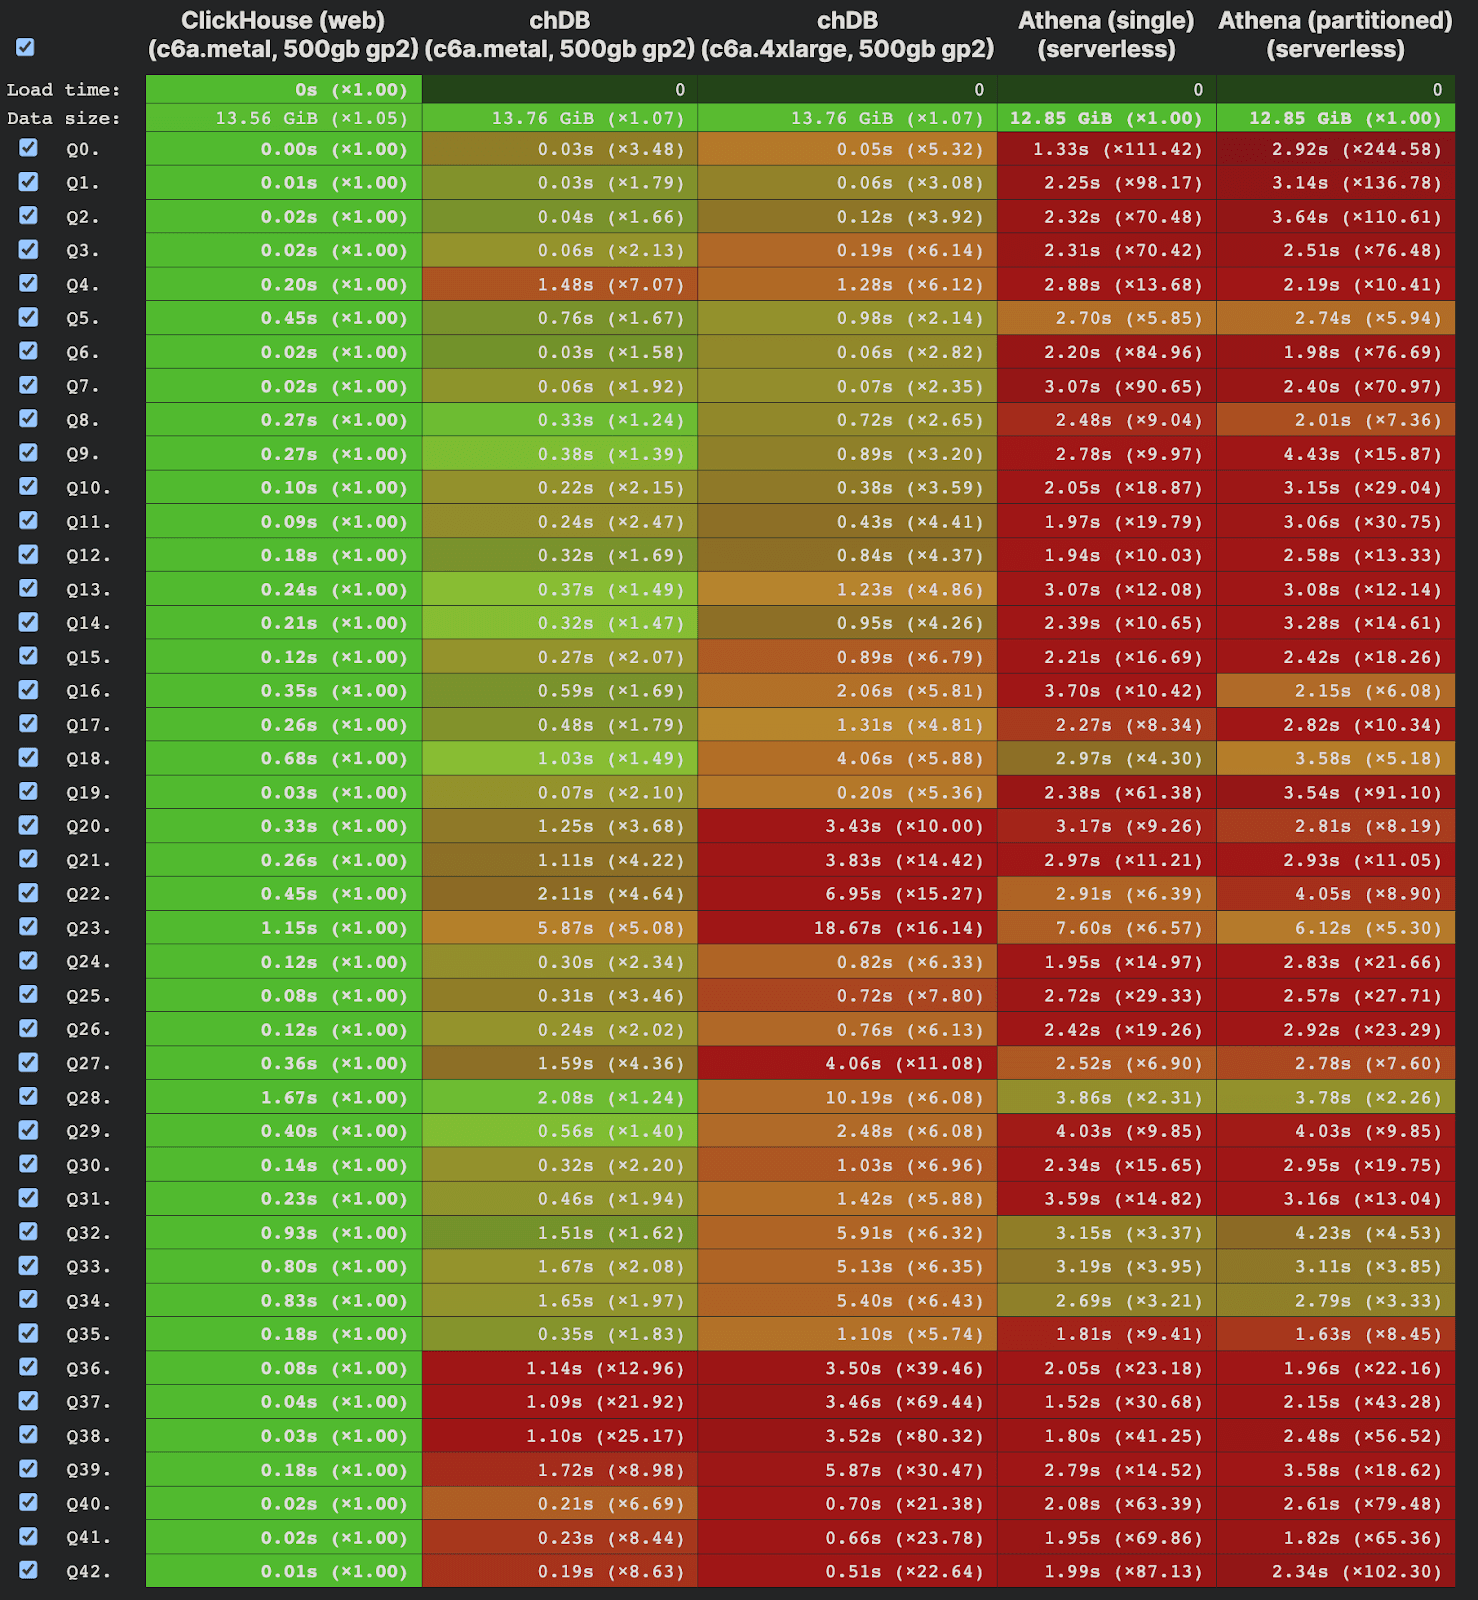Uncheck the Q1 query checkbox
The image size is (1478, 1600).
coord(28,182)
